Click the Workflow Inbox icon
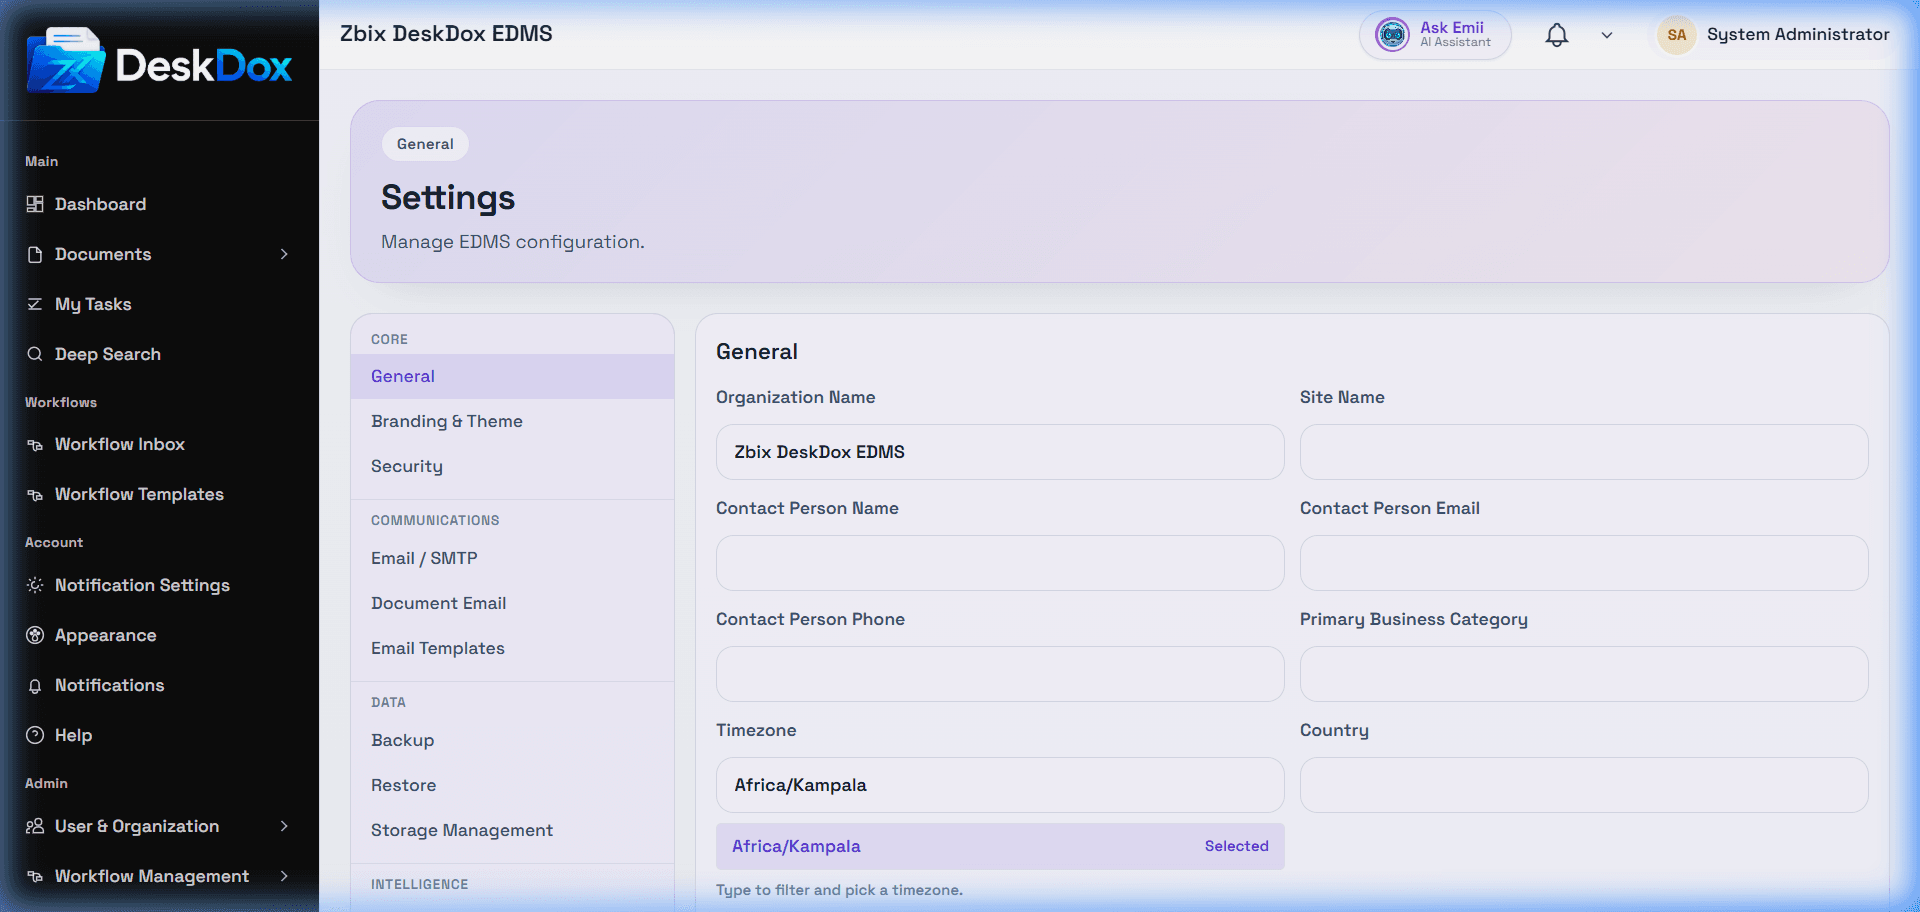Screen dimensions: 1920x912 pos(35,444)
